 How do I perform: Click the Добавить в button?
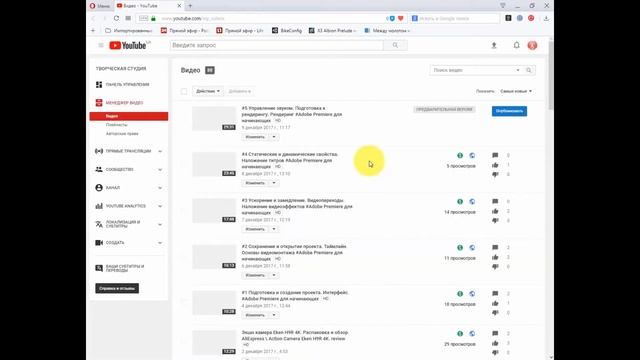(240, 91)
